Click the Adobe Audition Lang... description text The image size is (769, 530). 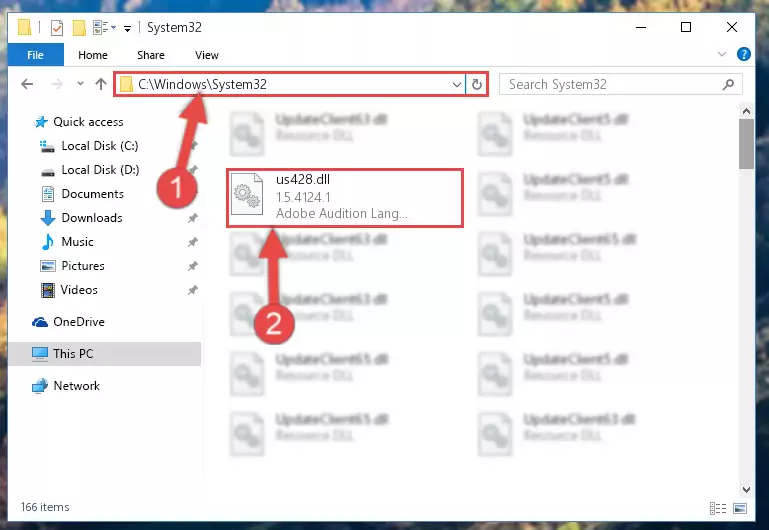[341, 213]
